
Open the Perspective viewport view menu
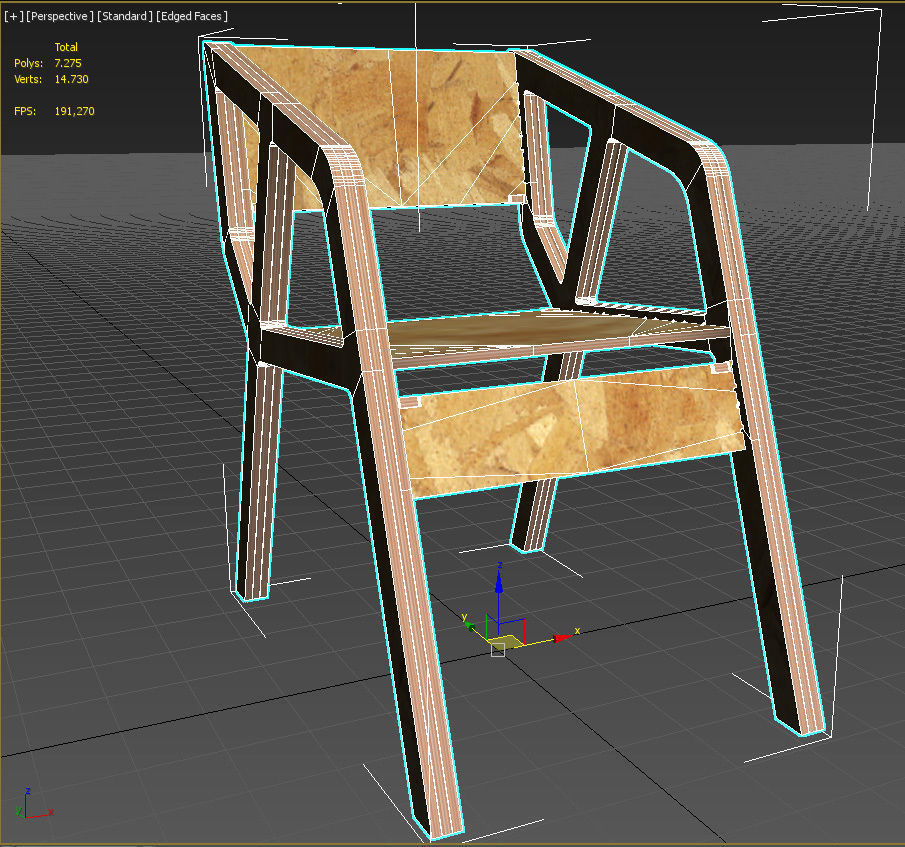pyautogui.click(x=59, y=16)
